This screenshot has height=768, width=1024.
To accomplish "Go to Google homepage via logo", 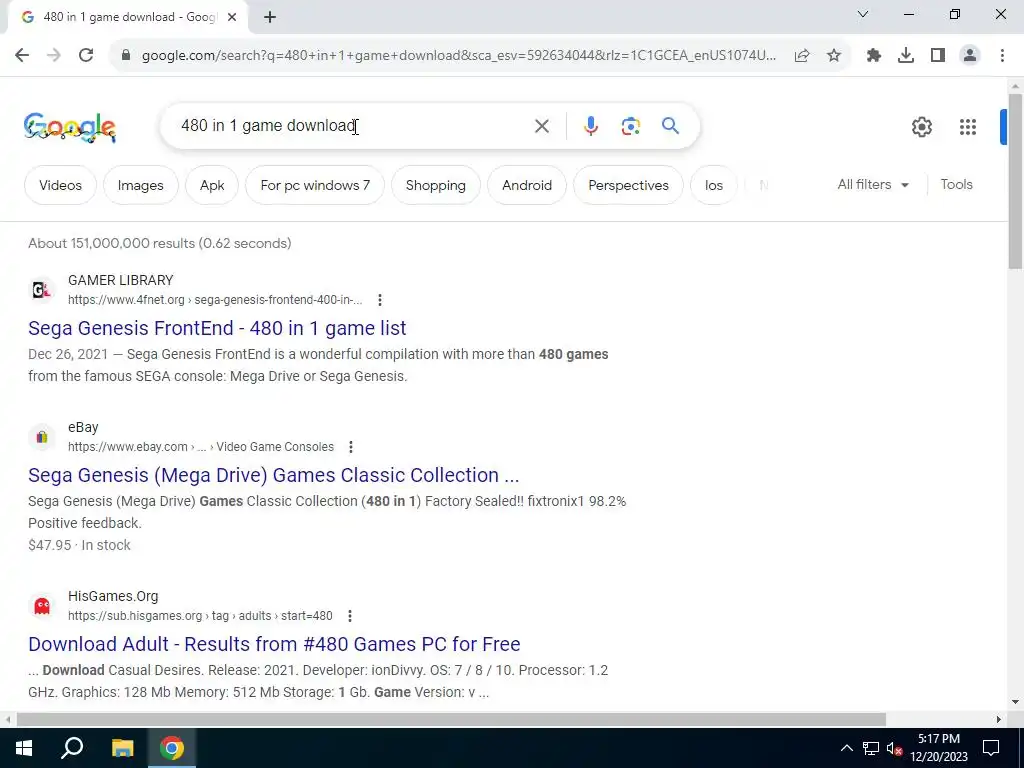I will [x=70, y=127].
